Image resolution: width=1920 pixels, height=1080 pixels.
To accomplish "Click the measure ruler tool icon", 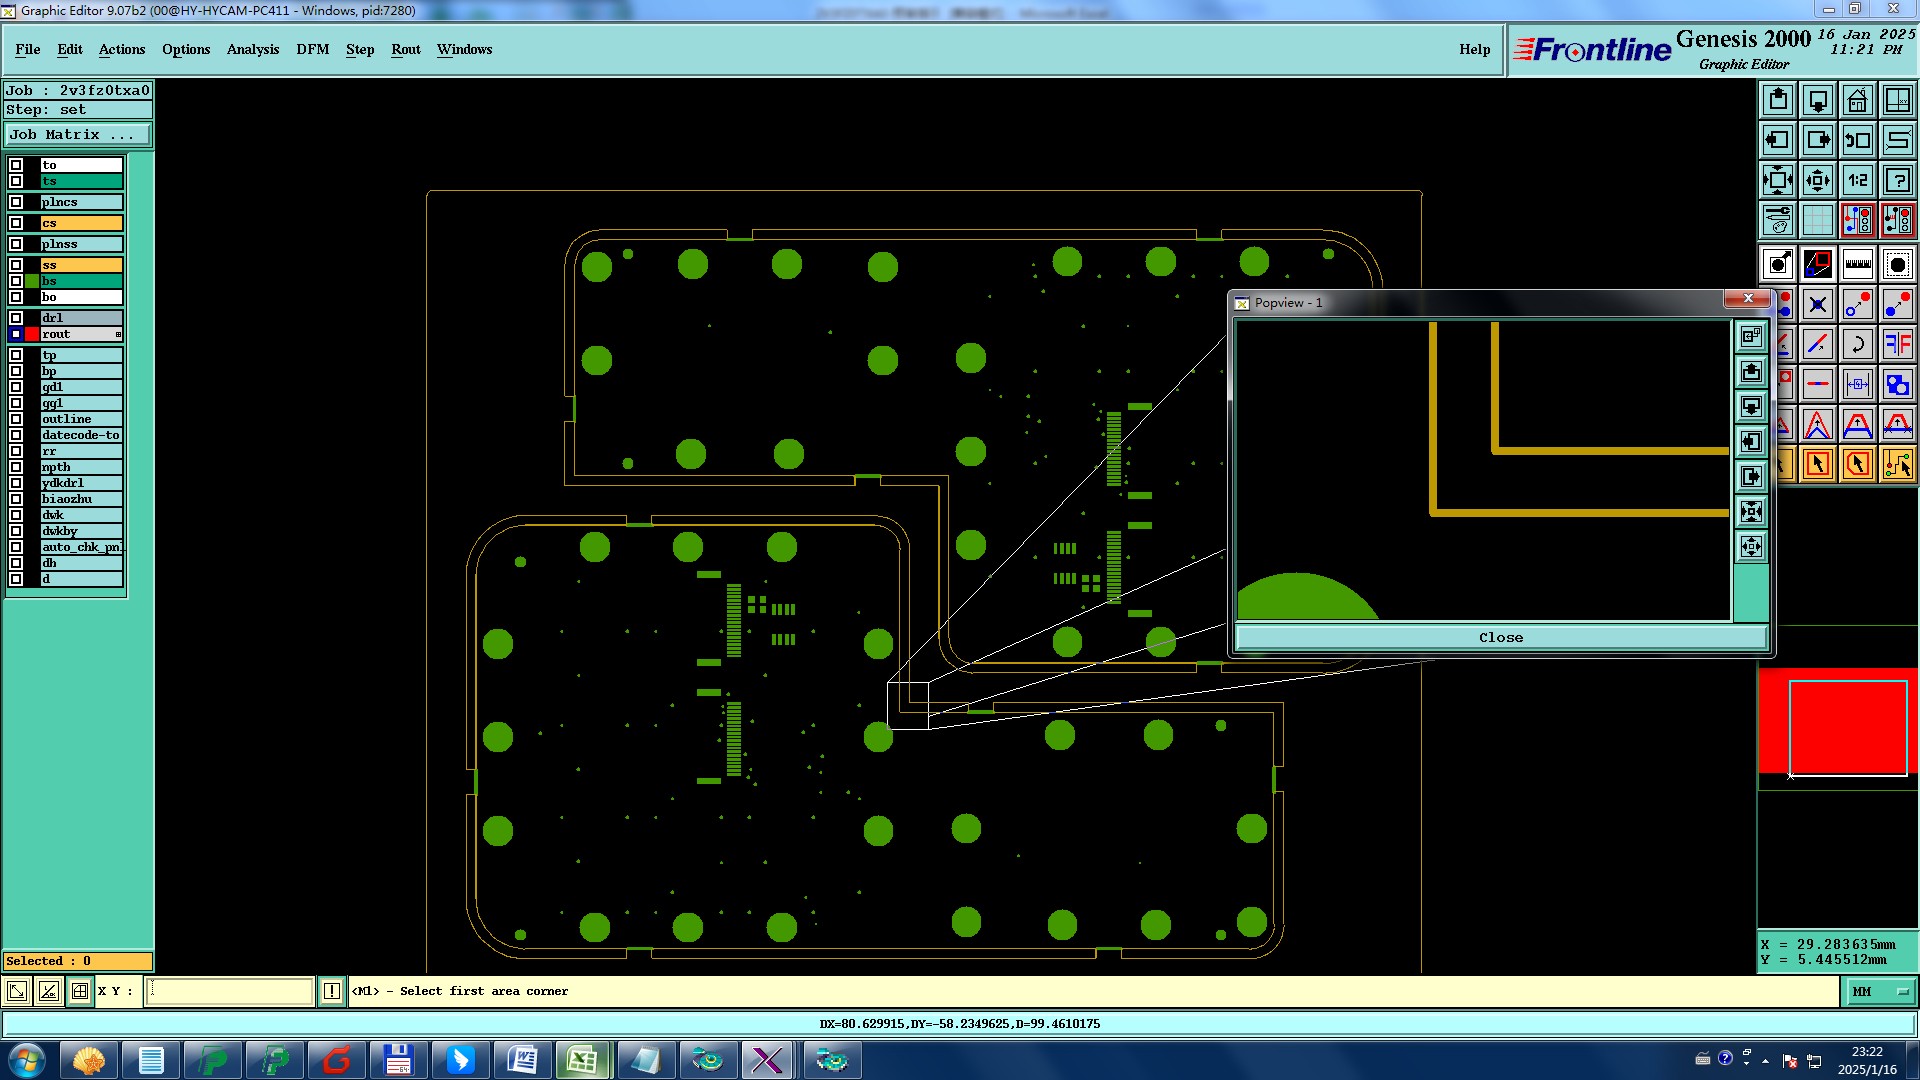I will pos(1857,264).
